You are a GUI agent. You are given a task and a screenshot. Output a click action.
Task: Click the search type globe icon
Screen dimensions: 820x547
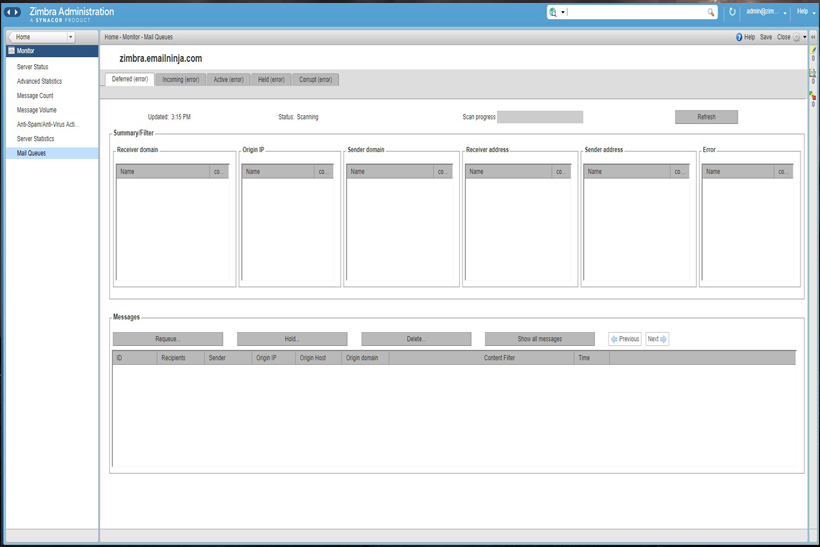point(553,12)
